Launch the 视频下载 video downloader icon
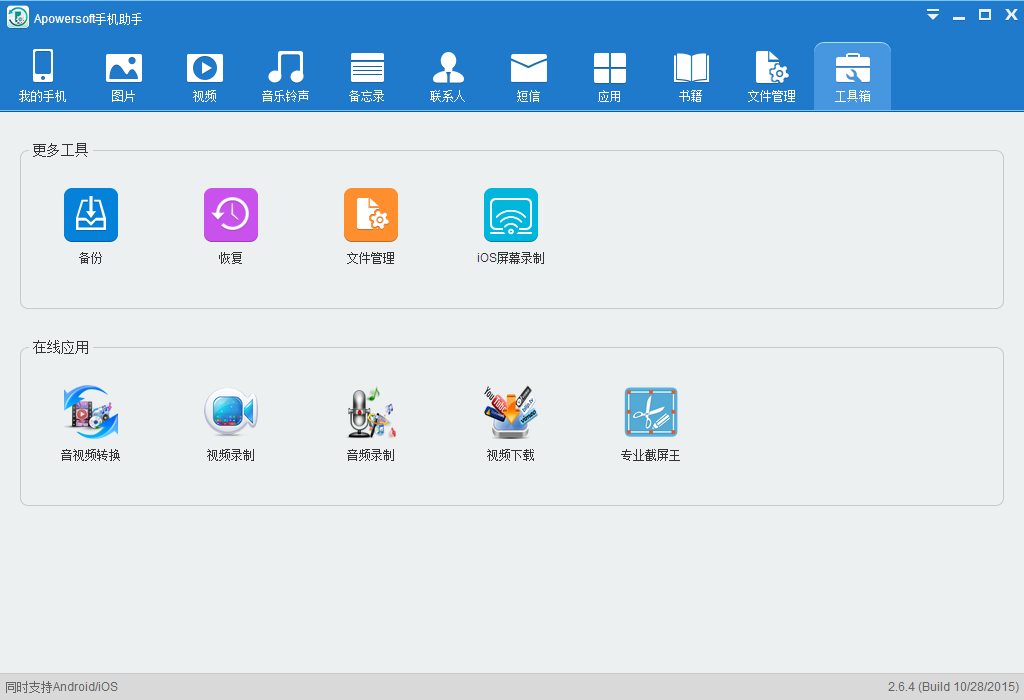 point(511,412)
